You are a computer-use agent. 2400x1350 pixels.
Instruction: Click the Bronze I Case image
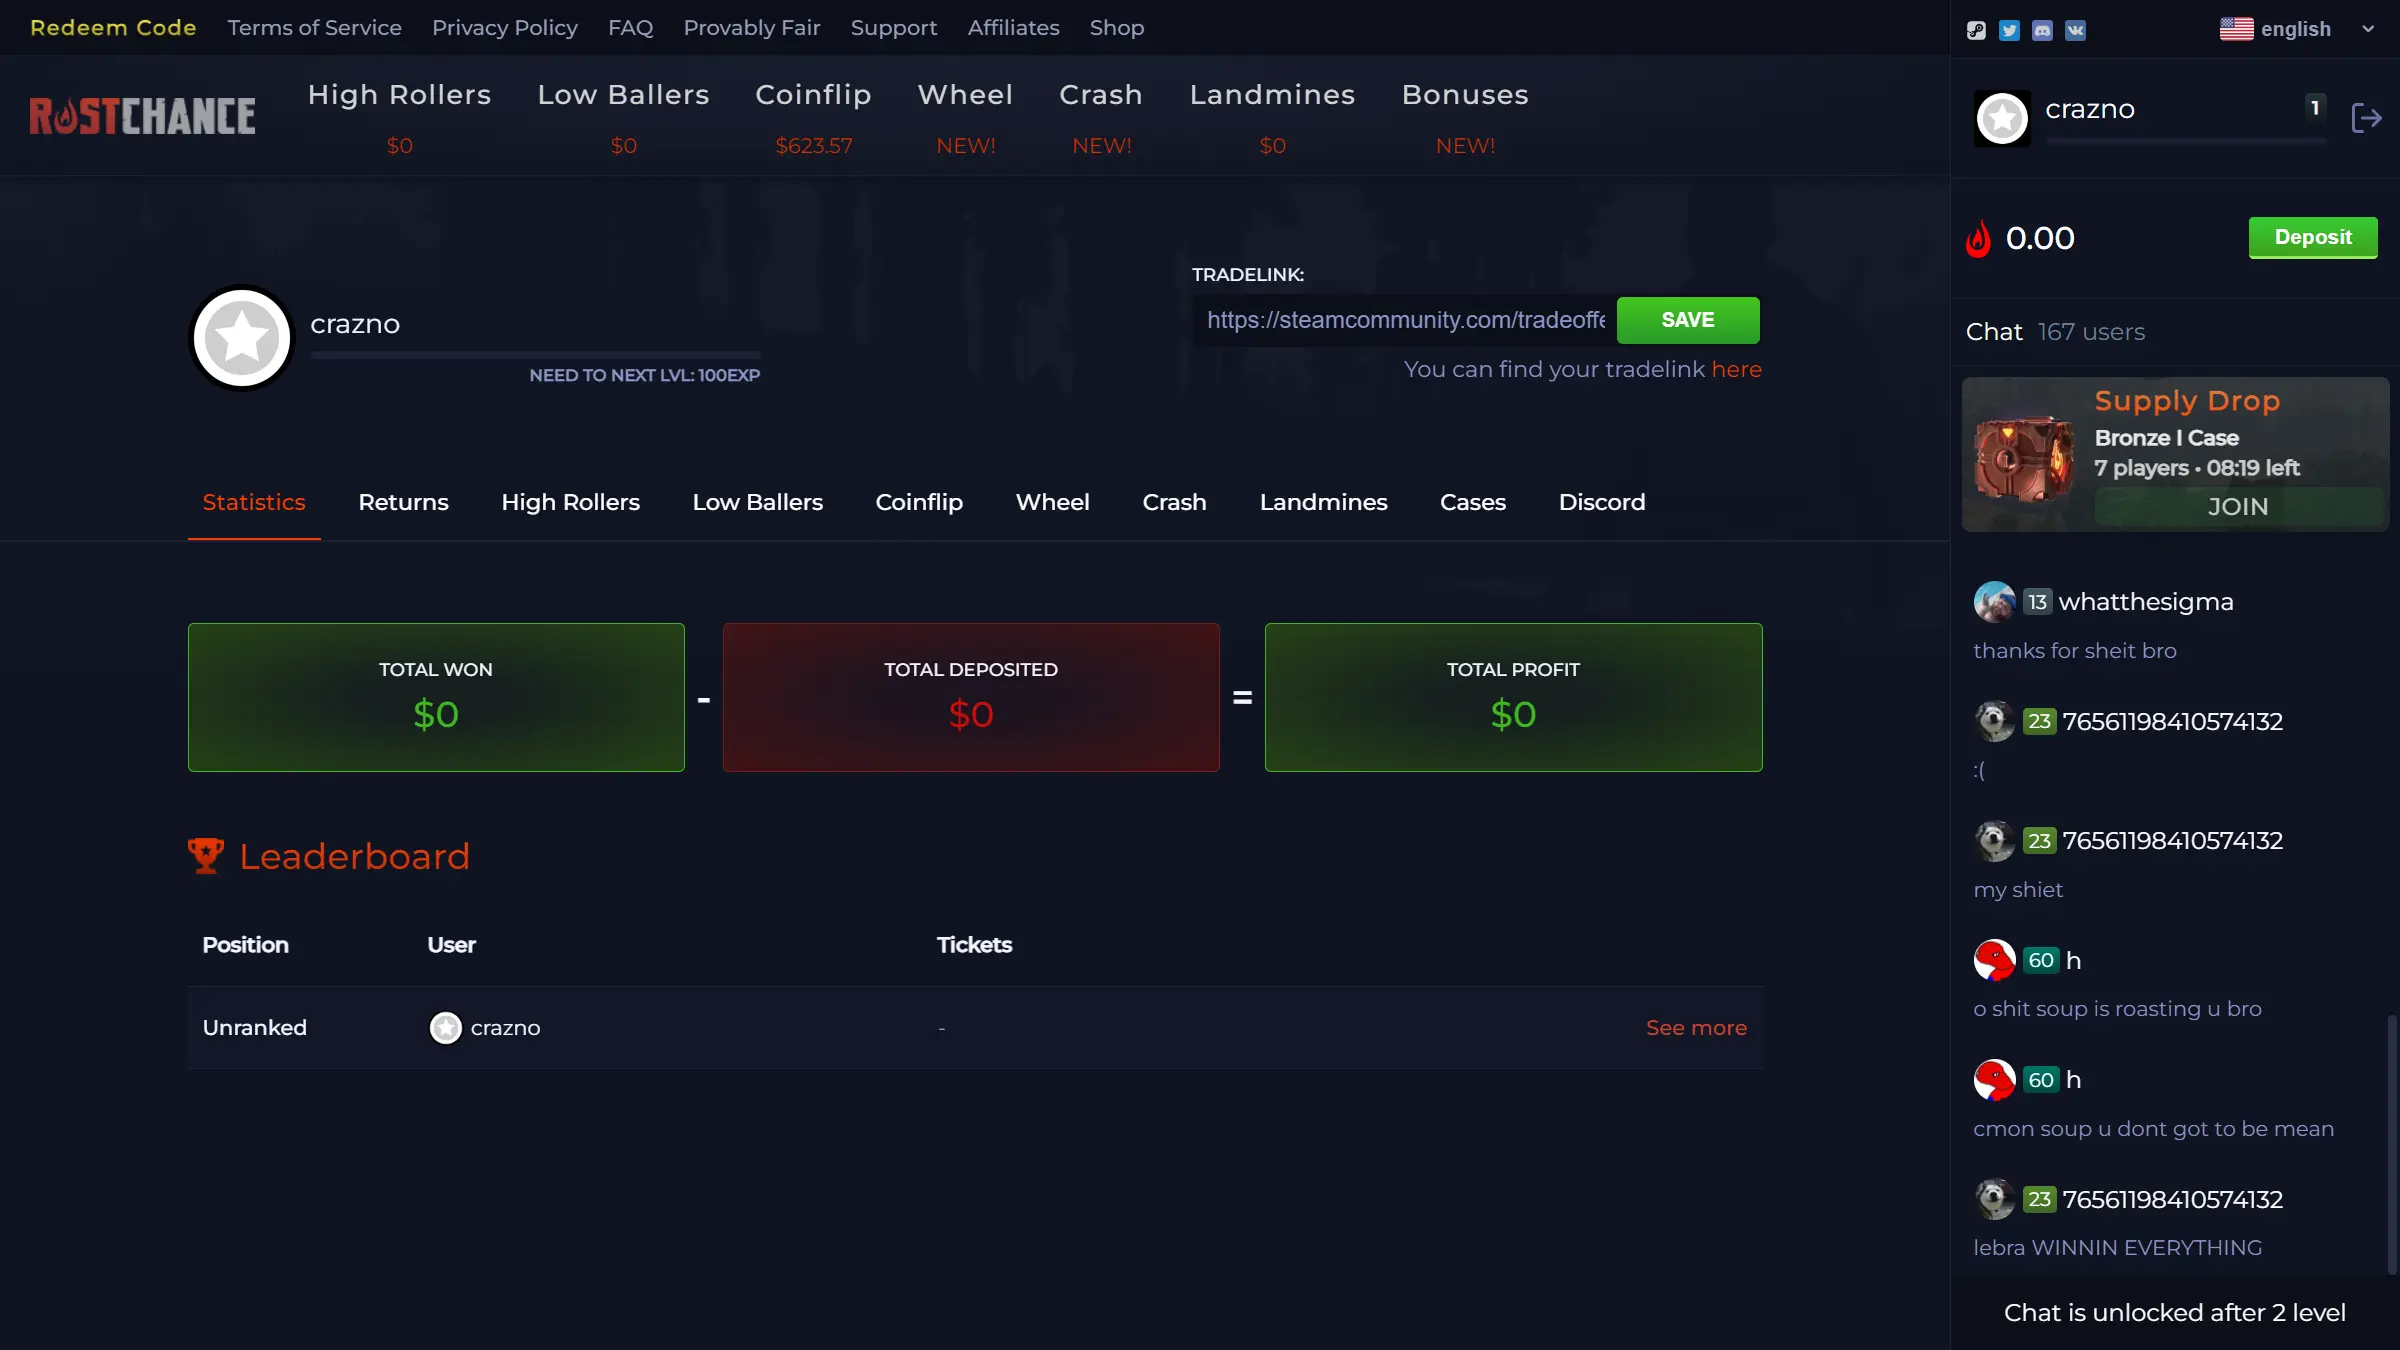pos(2024,460)
